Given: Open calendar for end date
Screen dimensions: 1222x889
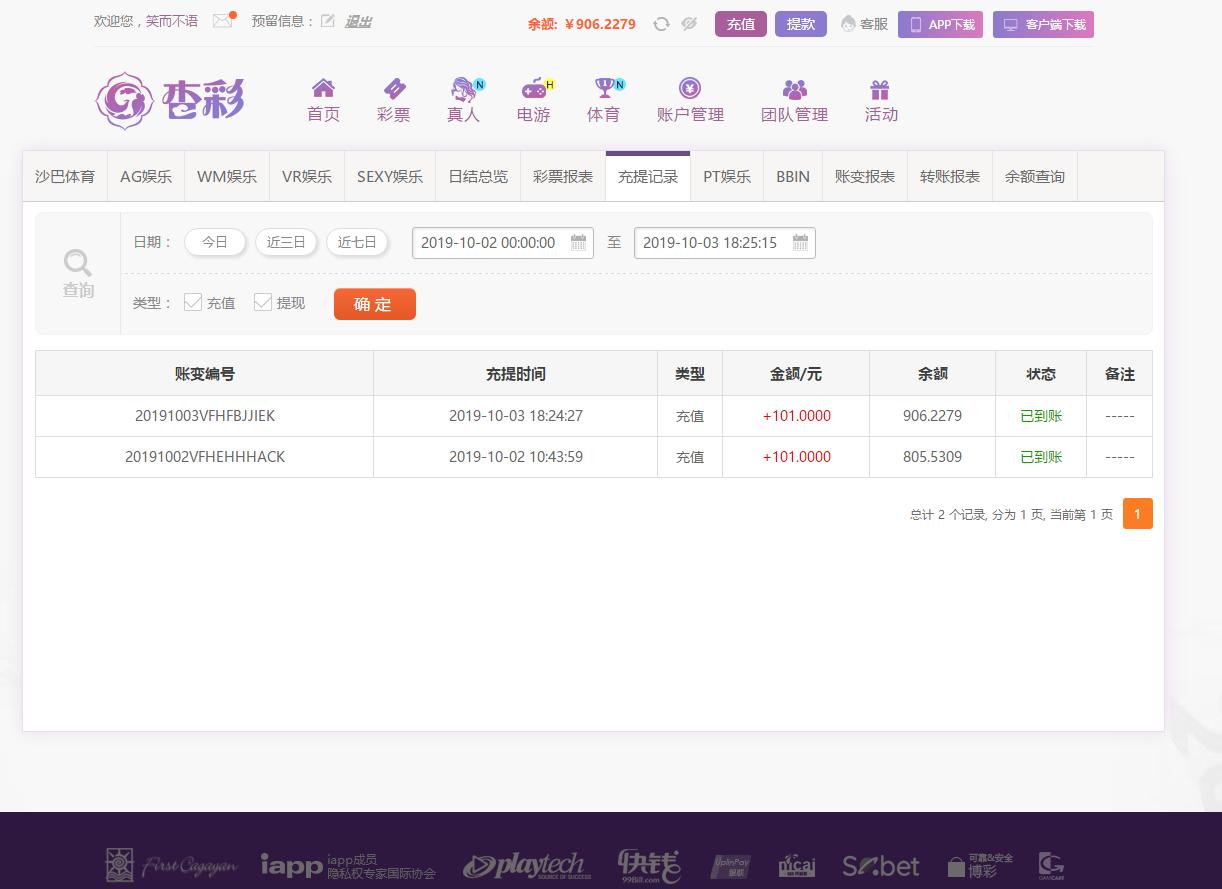Looking at the screenshot, I should [800, 242].
